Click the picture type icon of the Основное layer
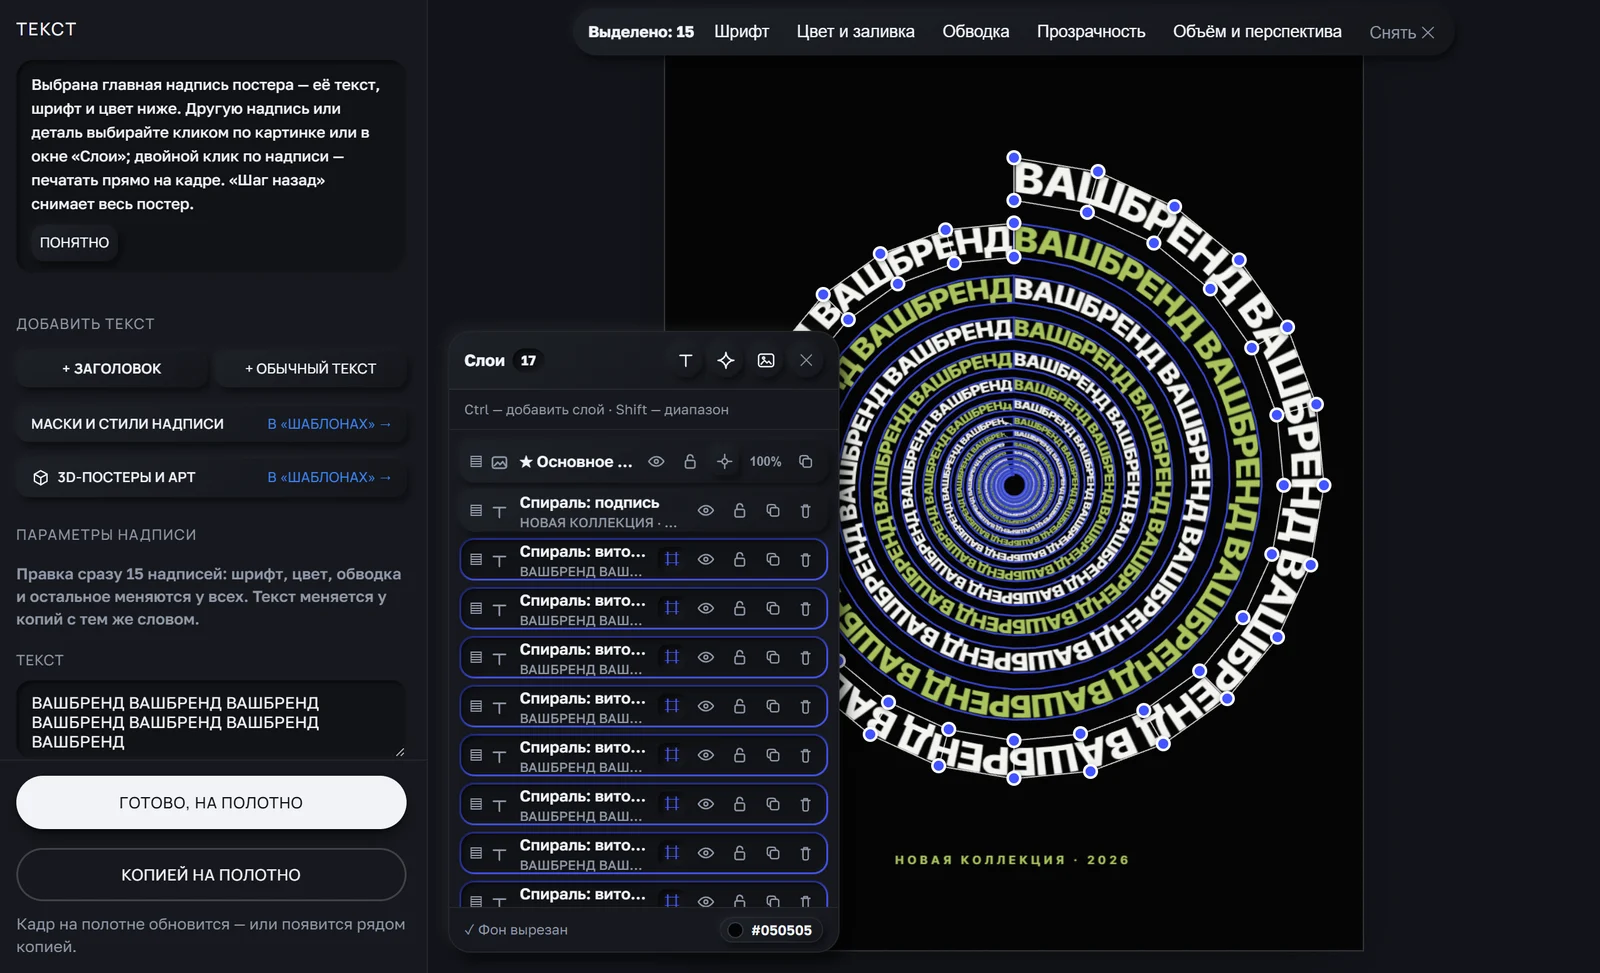 point(499,462)
